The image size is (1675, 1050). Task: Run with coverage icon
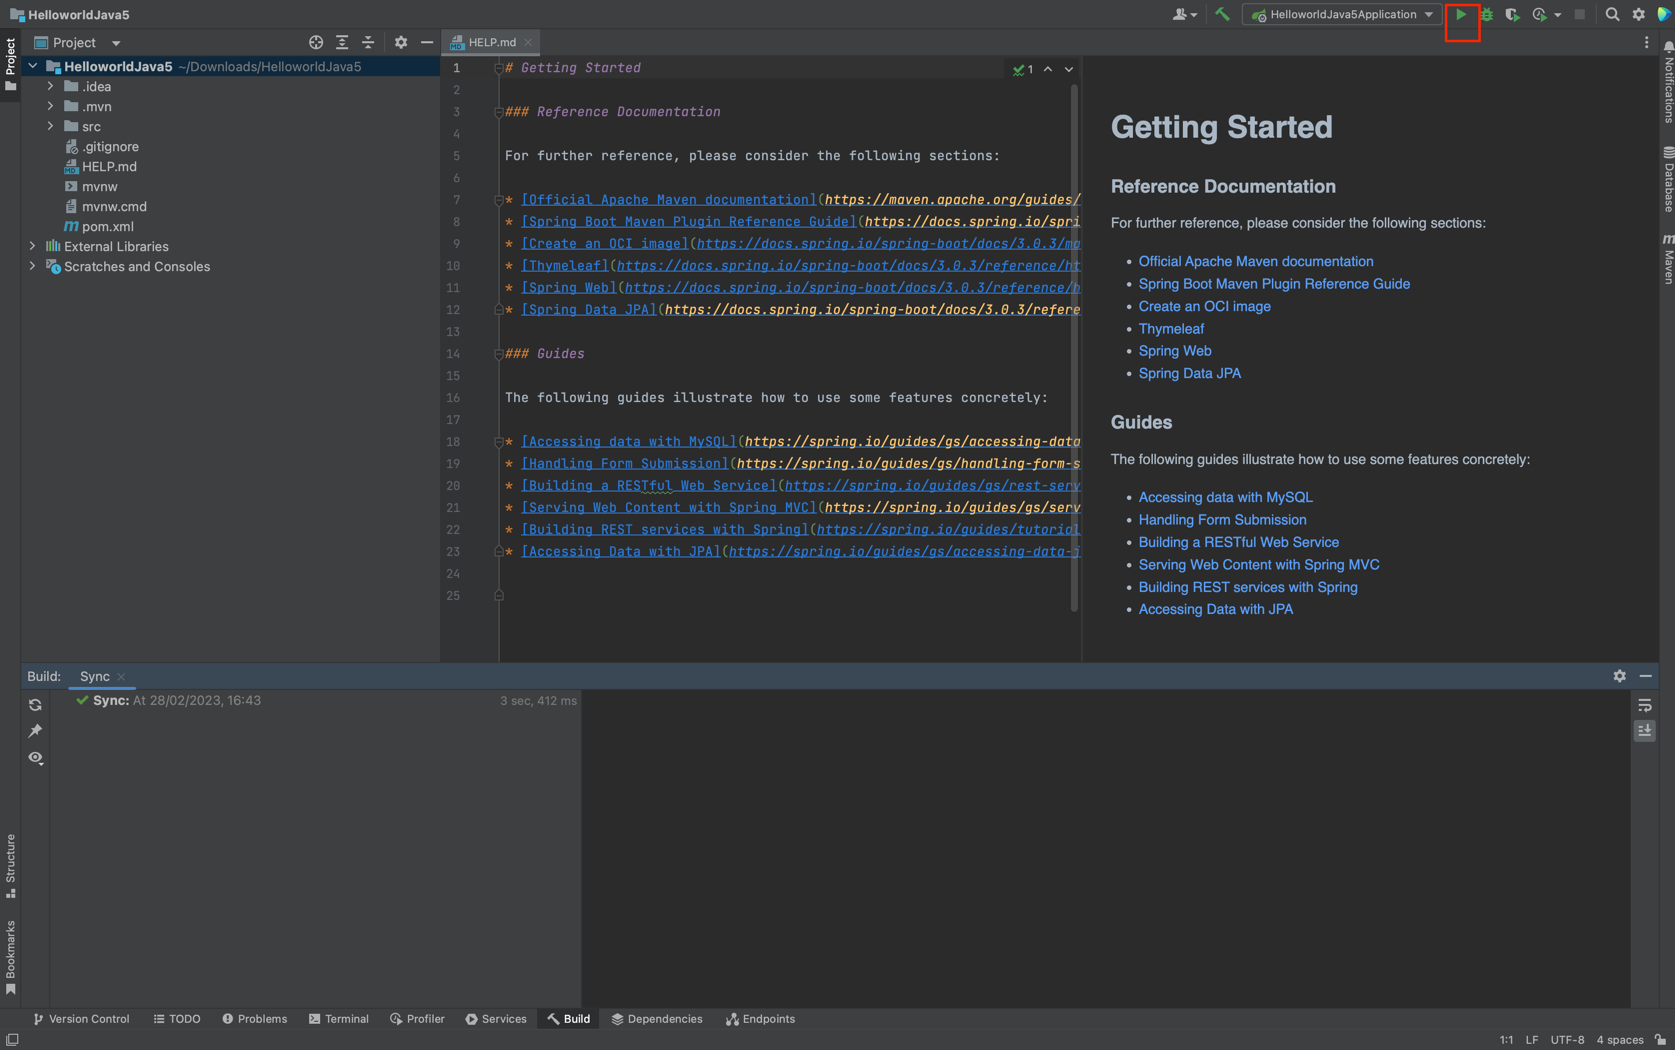1512,15
